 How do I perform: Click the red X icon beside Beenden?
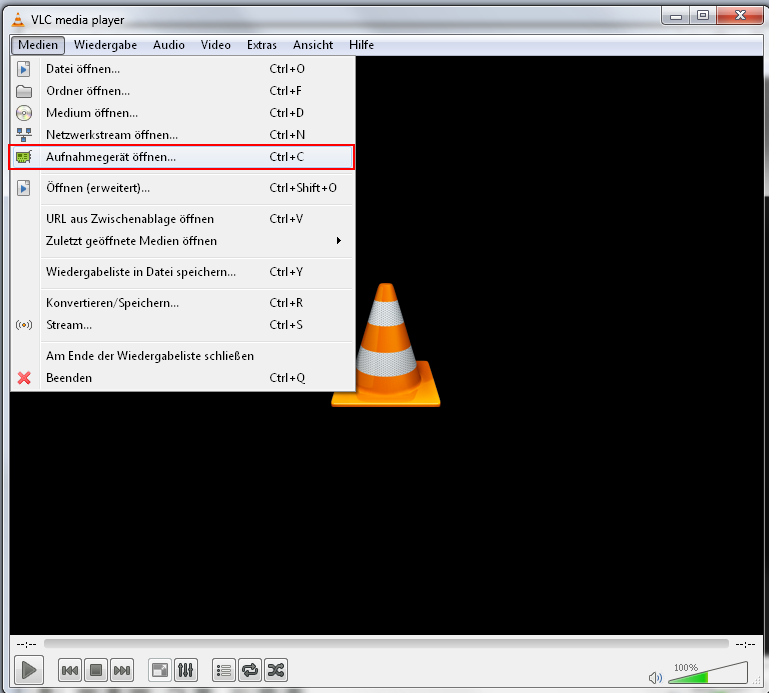[x=24, y=378]
